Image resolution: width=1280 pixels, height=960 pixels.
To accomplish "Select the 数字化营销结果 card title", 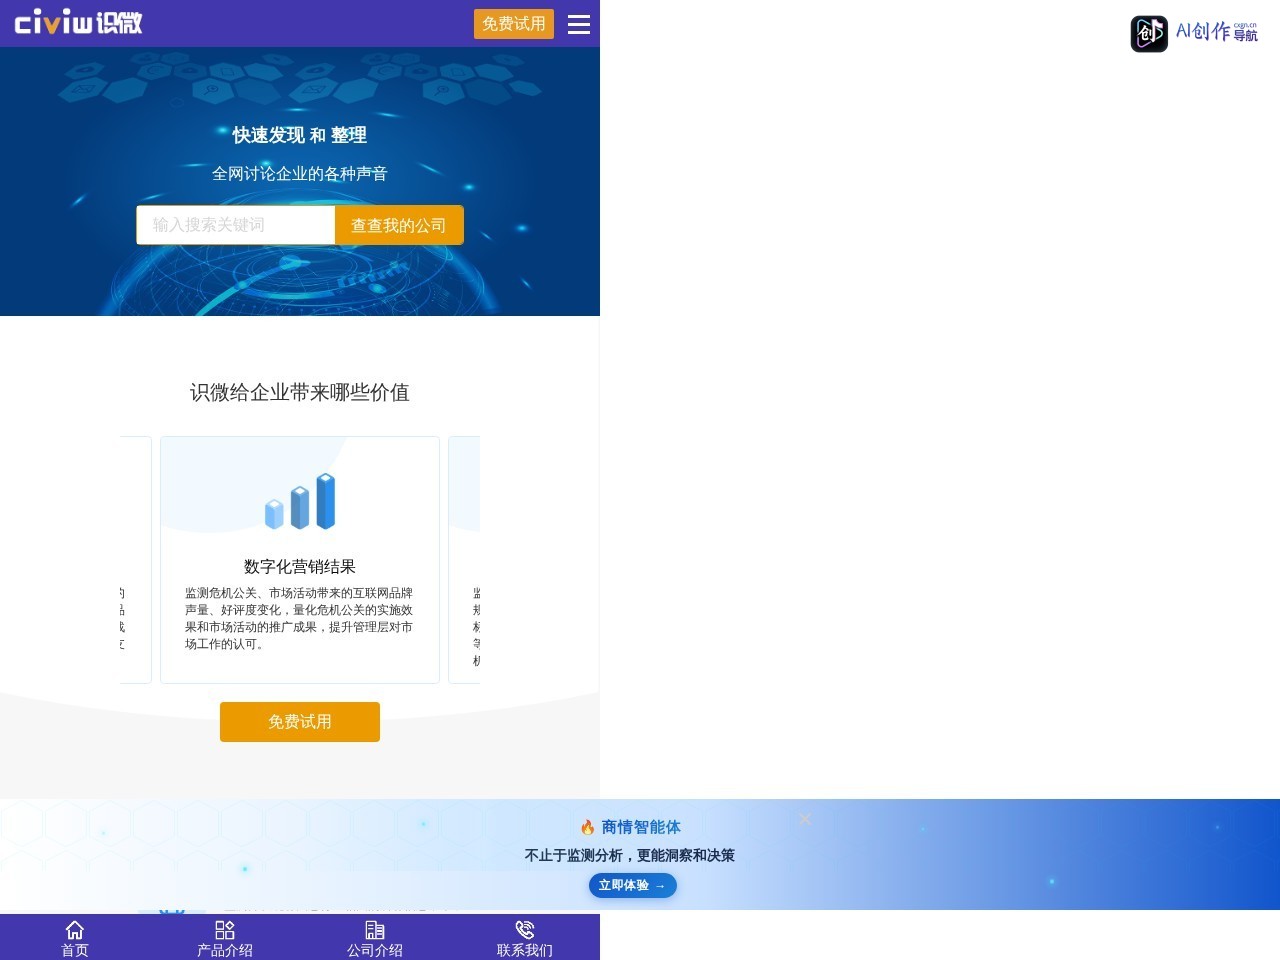I will [x=300, y=567].
